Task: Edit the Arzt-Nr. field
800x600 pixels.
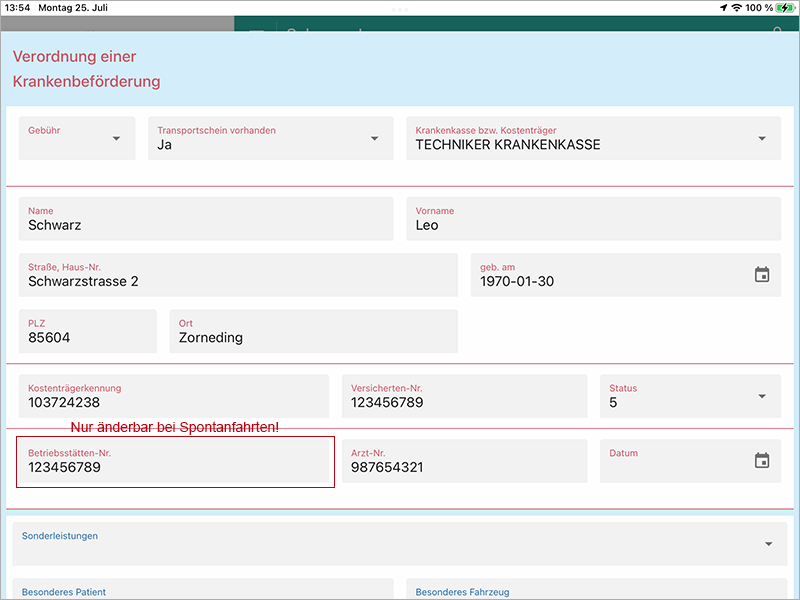Action: point(464,461)
